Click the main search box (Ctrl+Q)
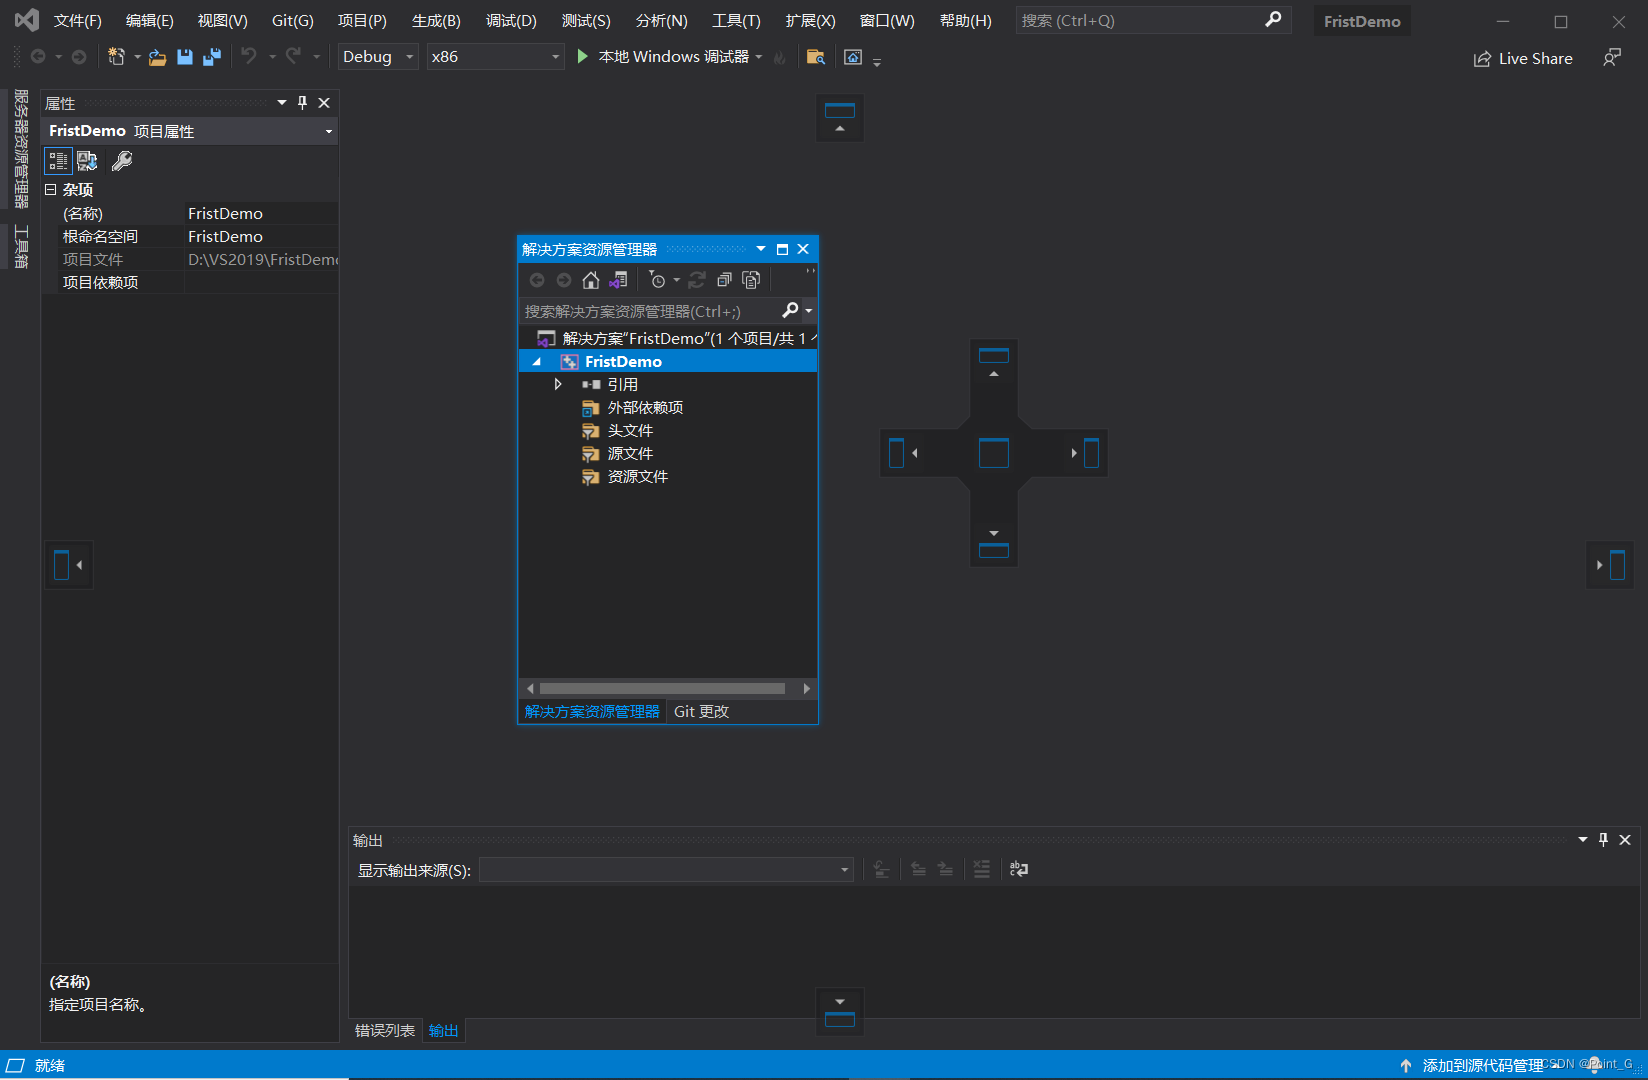The width and height of the screenshot is (1648, 1080). point(1153,20)
